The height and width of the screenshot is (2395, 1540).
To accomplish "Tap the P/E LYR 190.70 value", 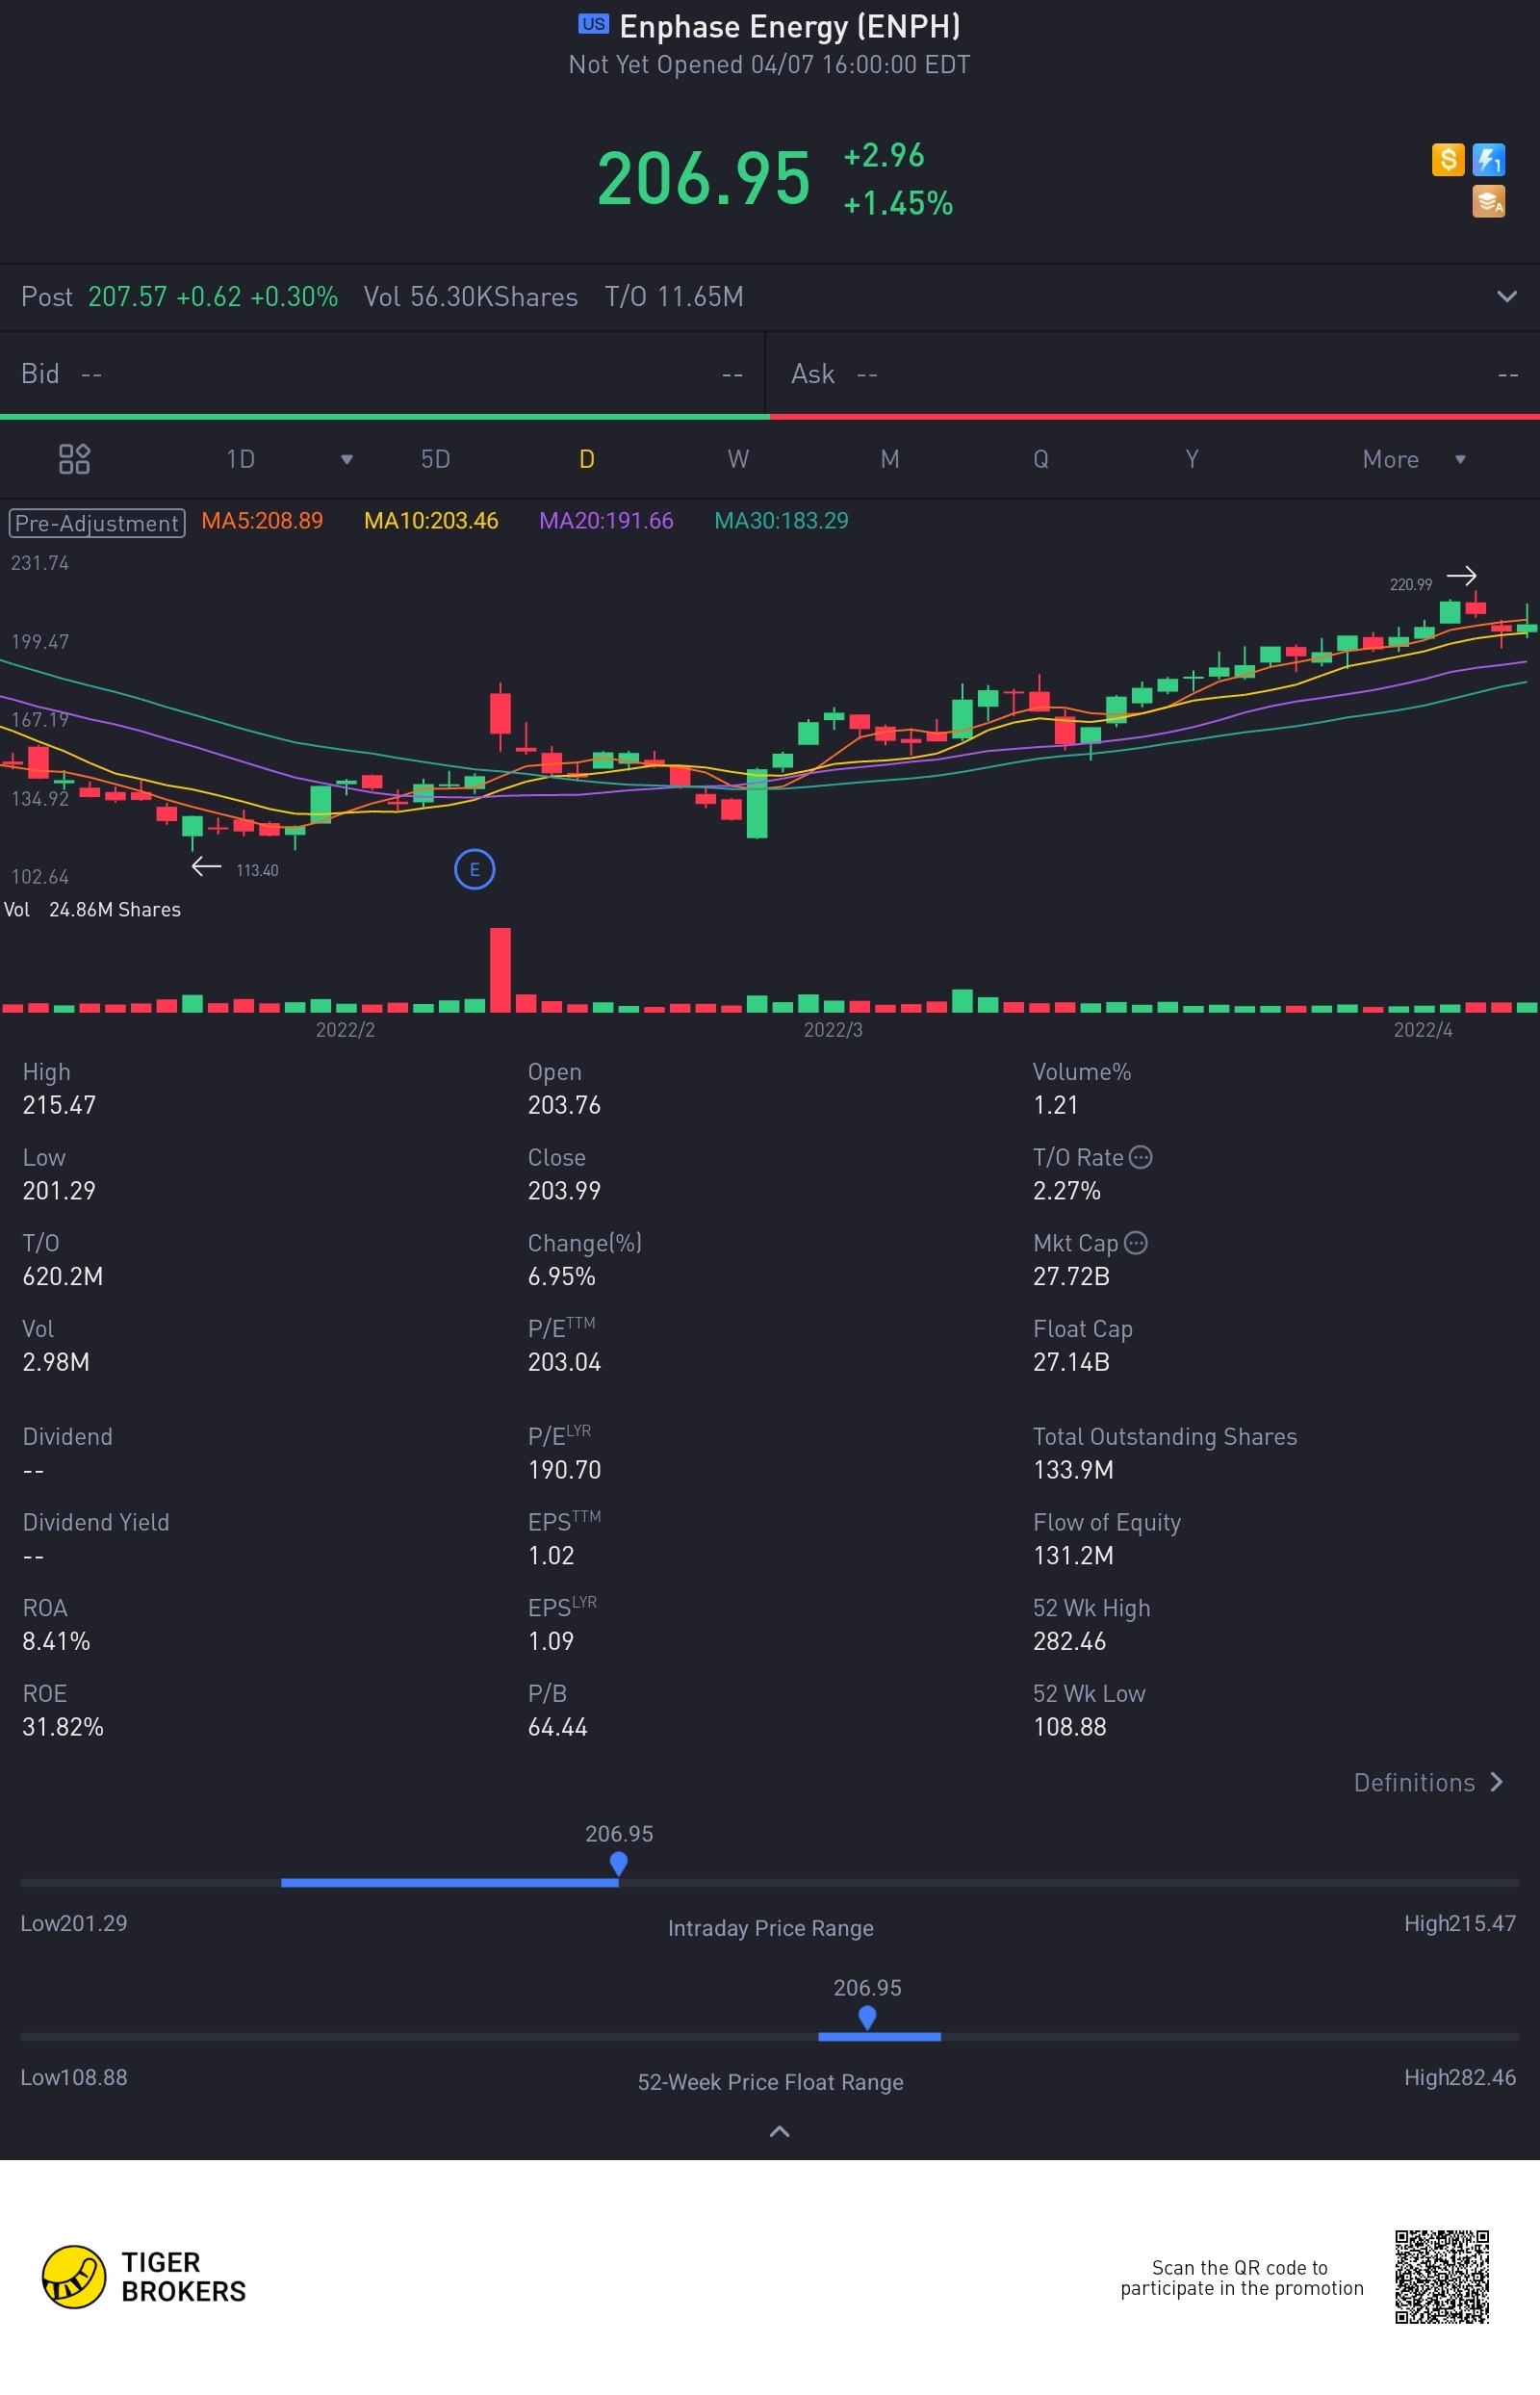I will pos(564,1469).
